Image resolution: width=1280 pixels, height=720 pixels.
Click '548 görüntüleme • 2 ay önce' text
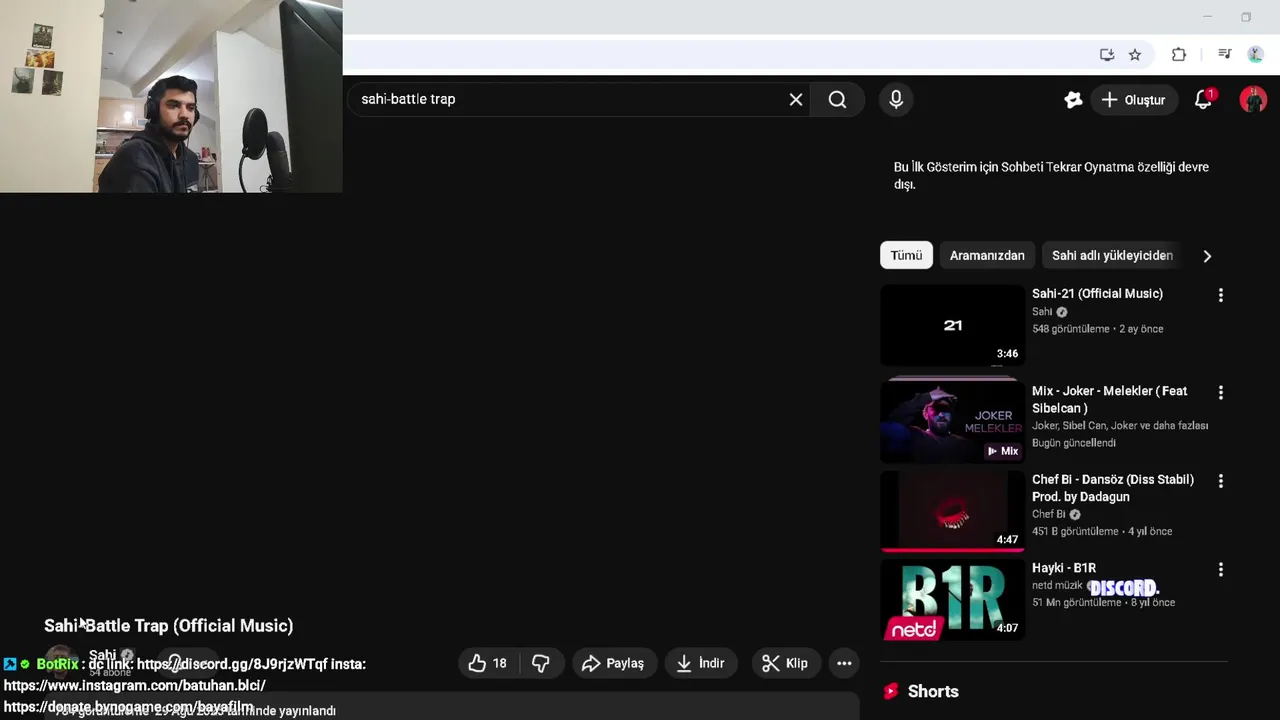coord(1097,329)
